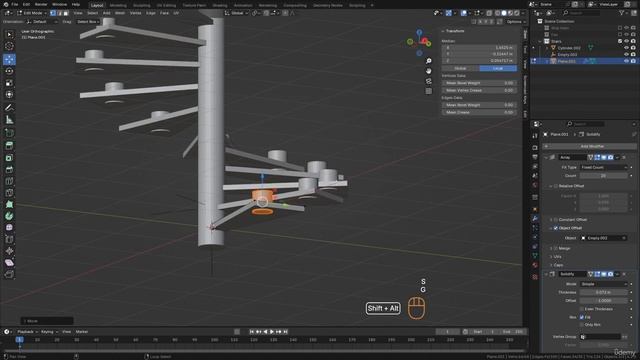Uncheck the Rim Fill checkbox
The height and width of the screenshot is (360, 640).
[x=582, y=317]
